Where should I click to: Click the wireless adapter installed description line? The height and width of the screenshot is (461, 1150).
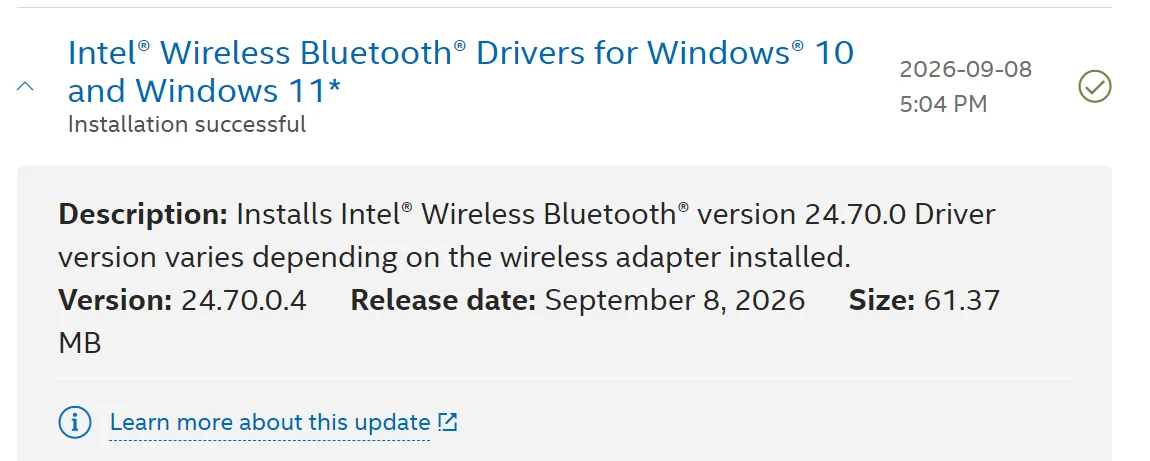tap(454, 258)
